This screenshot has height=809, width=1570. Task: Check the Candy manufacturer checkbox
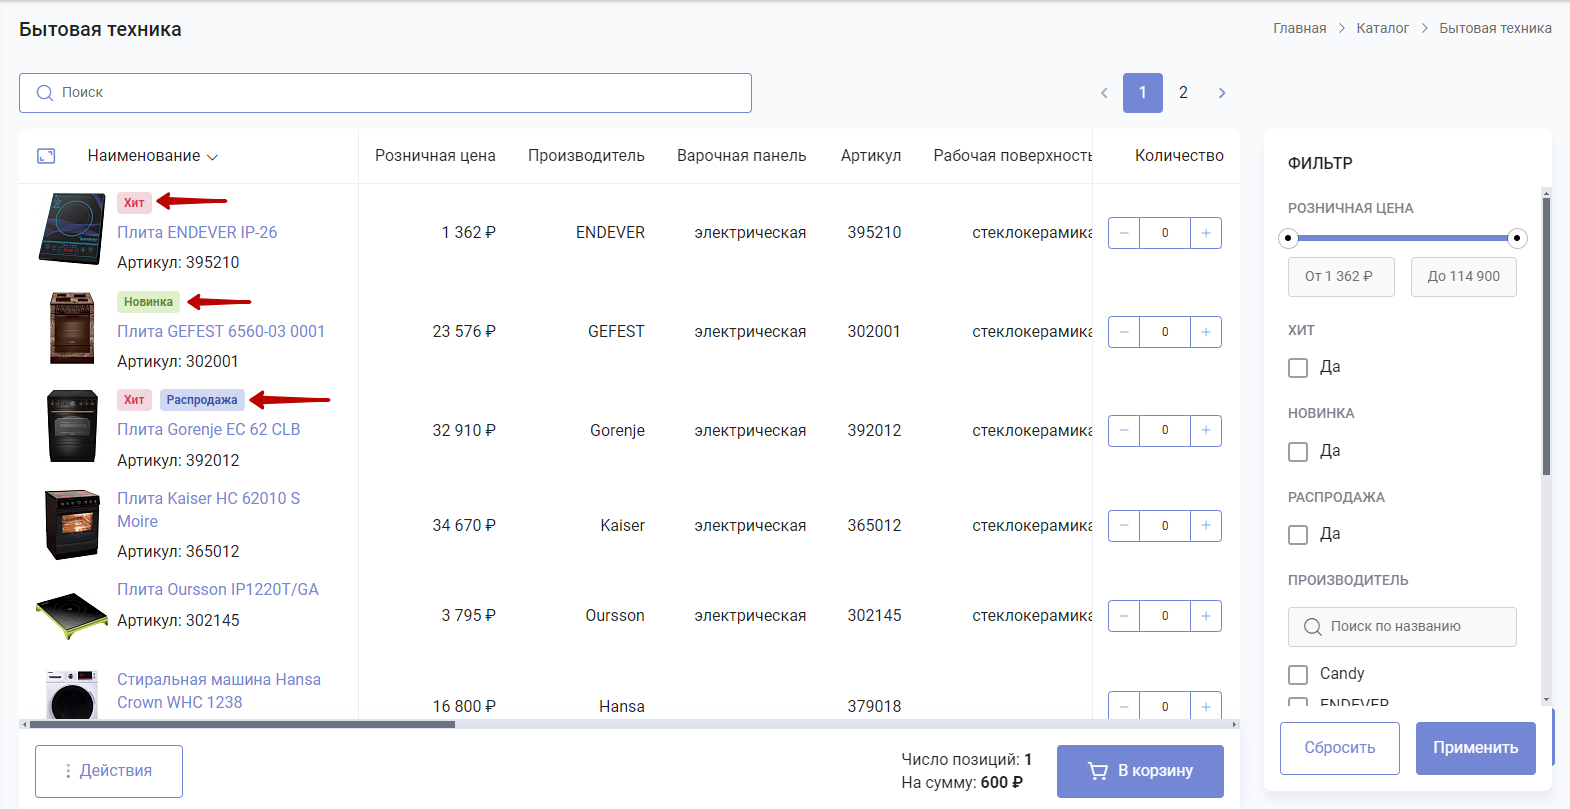coord(1298,675)
